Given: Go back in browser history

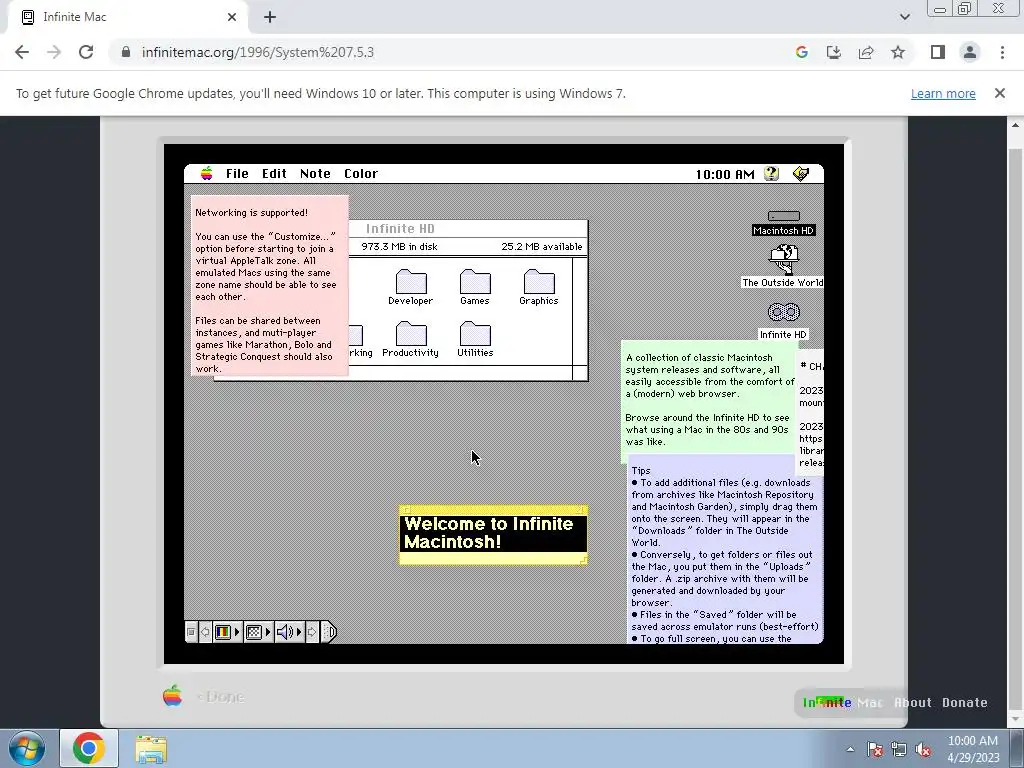Looking at the screenshot, I should [22, 52].
